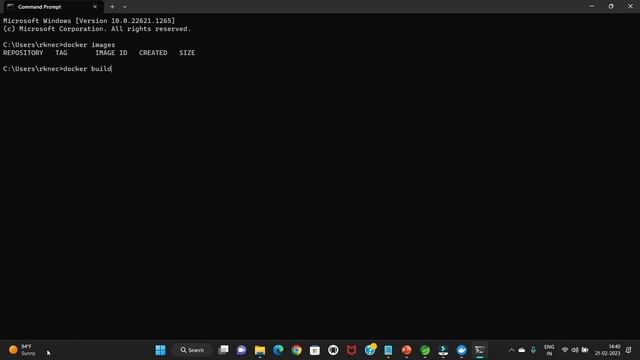Click the CREATED column header
The height and width of the screenshot is (360, 640).
(153, 53)
